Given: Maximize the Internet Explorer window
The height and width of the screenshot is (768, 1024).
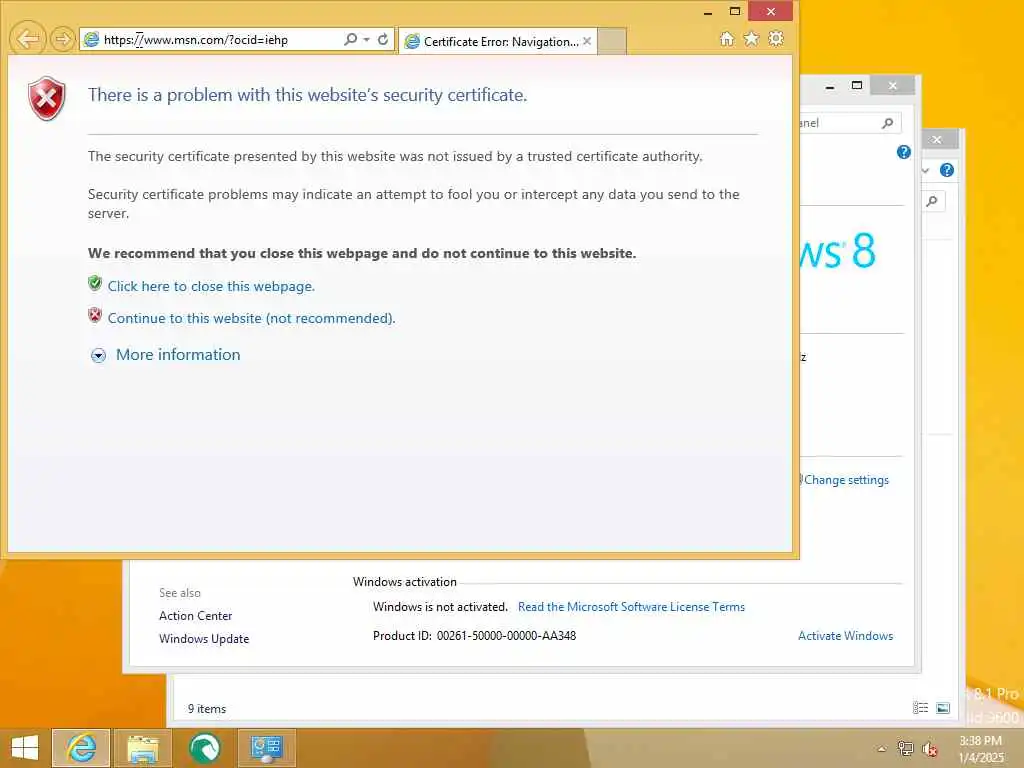Looking at the screenshot, I should point(735,11).
